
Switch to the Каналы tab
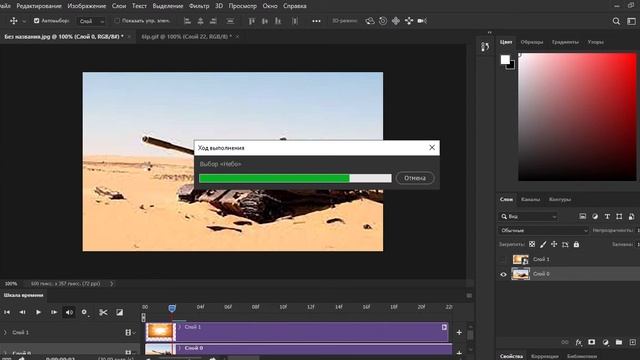tap(531, 199)
